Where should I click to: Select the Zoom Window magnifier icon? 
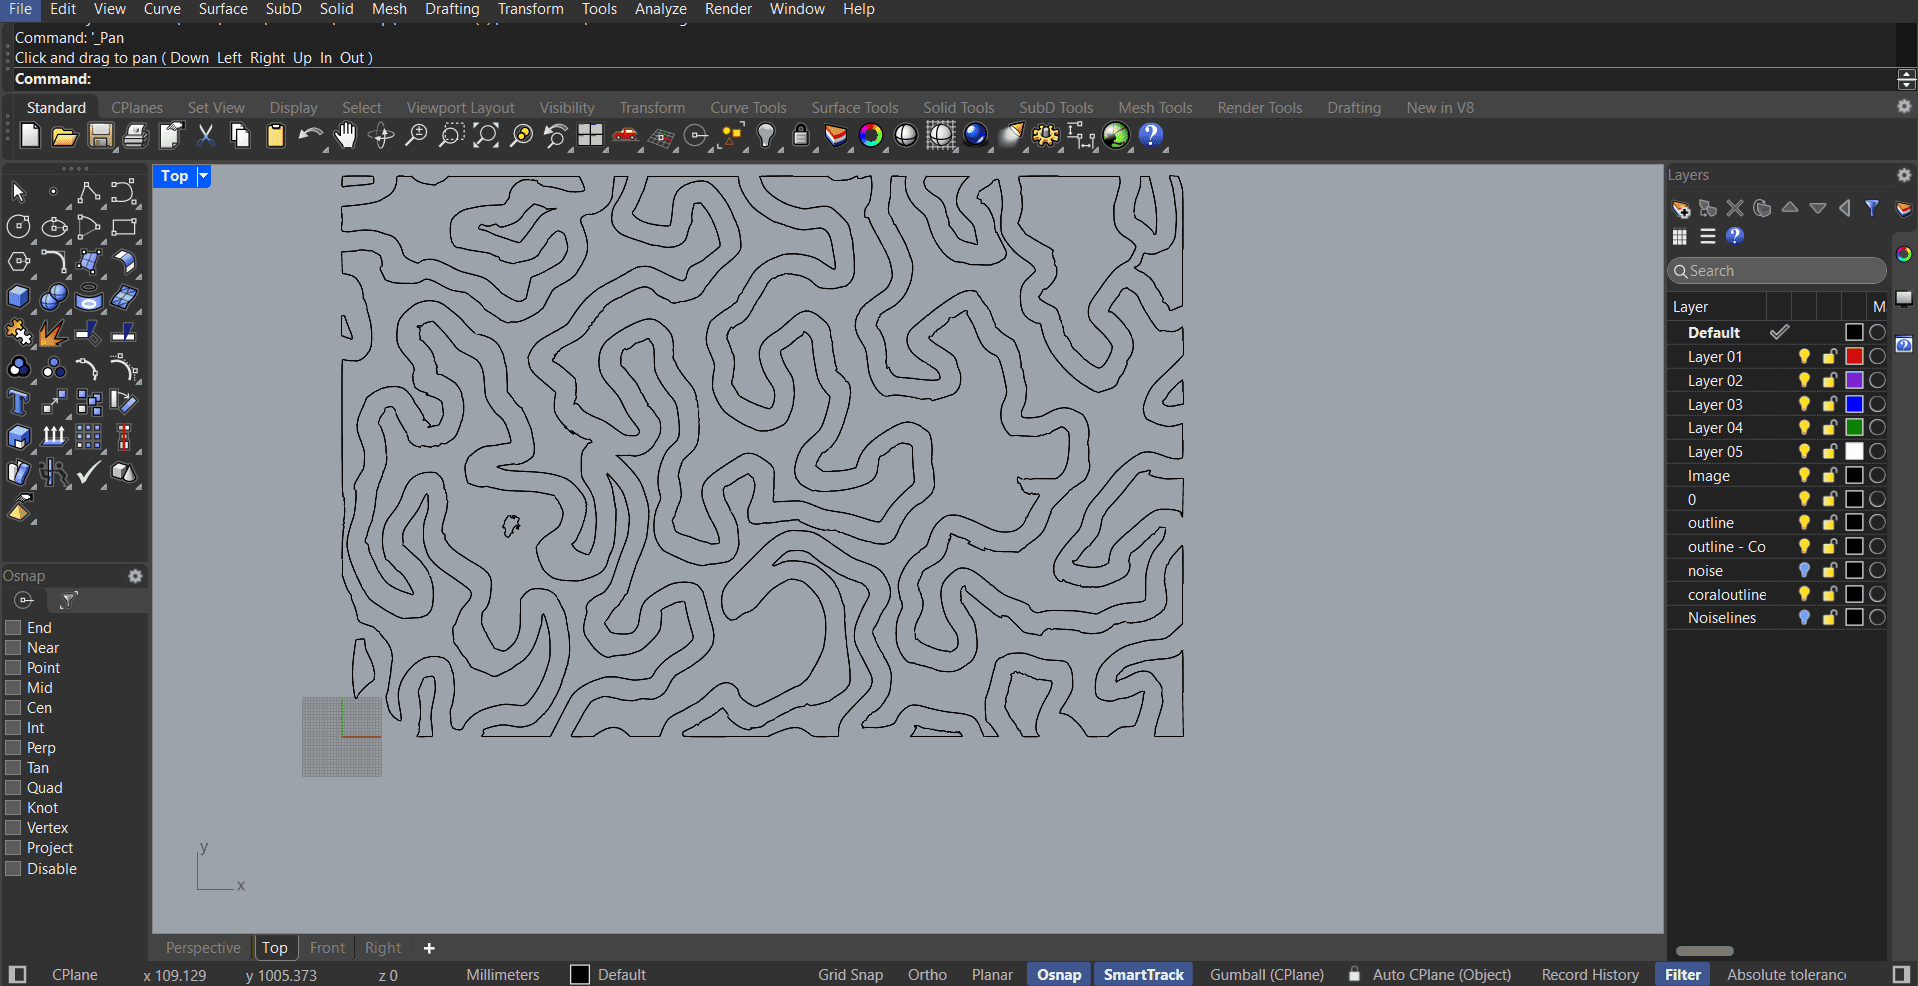click(x=451, y=136)
